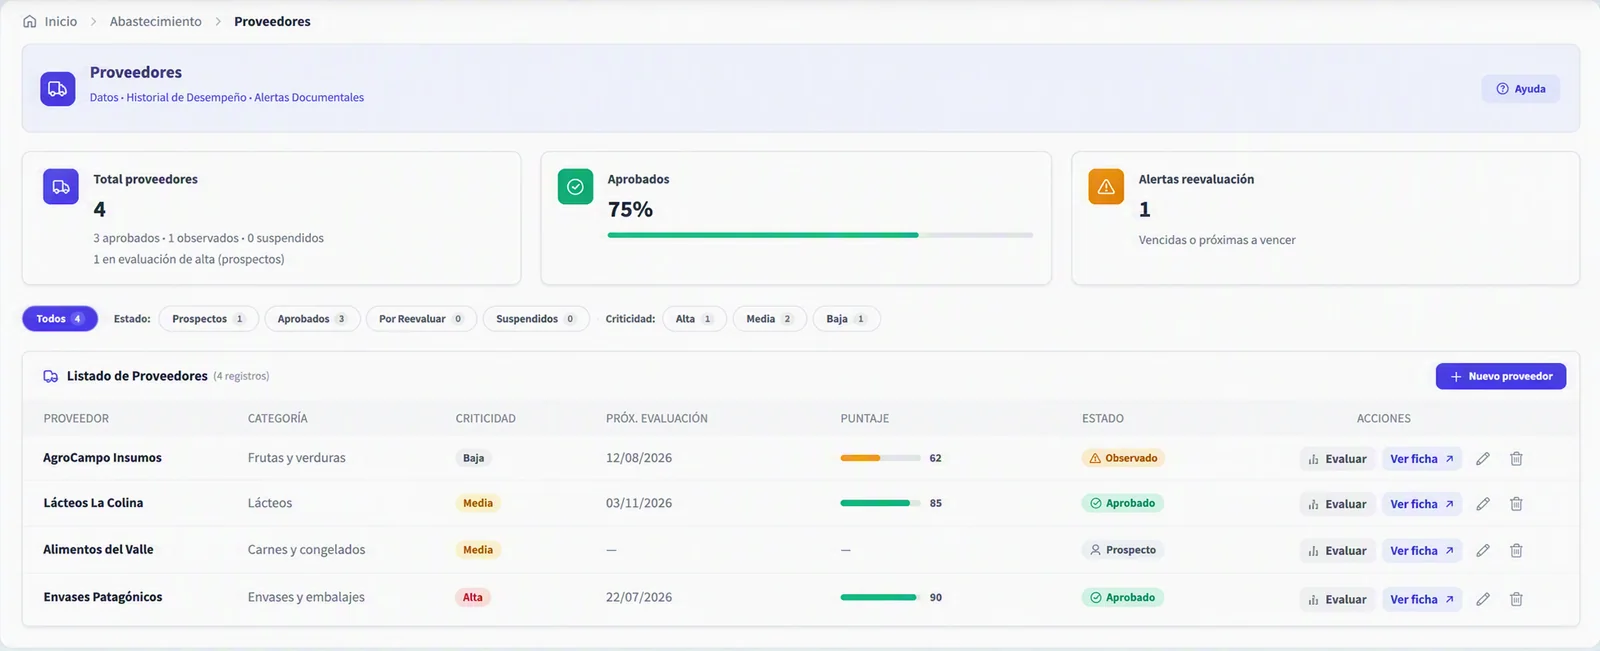This screenshot has width=1600, height=651.
Task: Open Ayuda help button
Action: click(1520, 89)
